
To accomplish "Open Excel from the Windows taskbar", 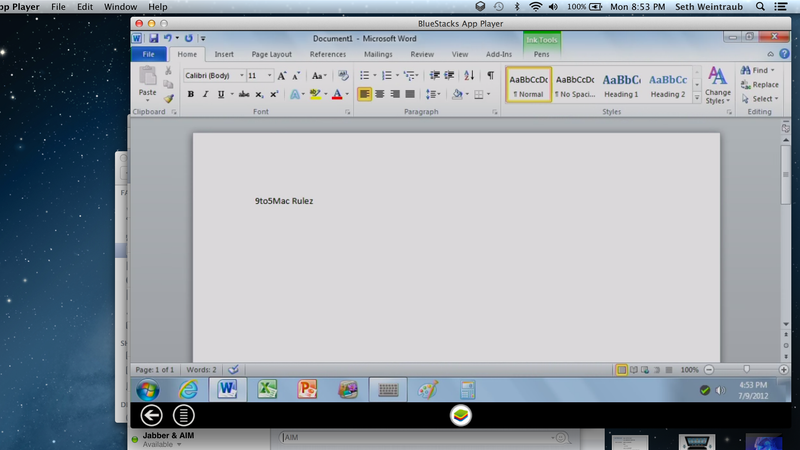I will click(x=267, y=390).
